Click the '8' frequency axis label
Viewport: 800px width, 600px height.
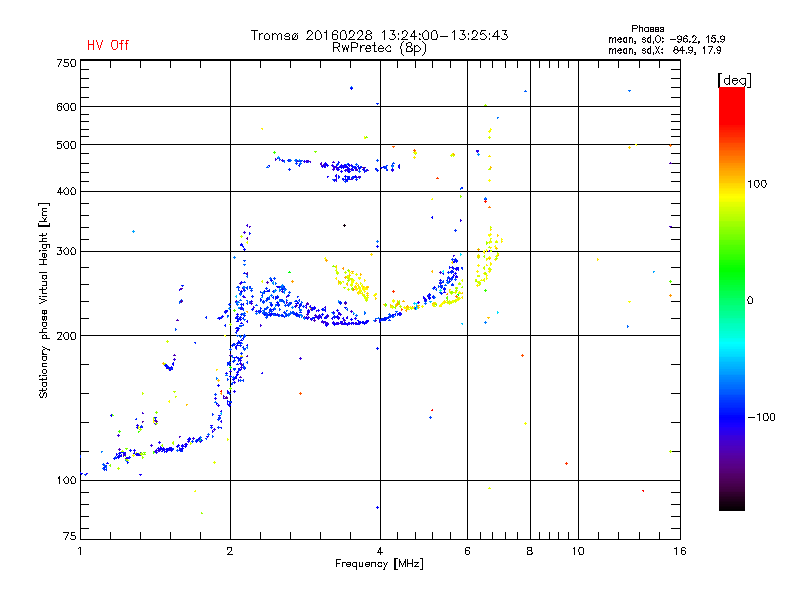tap(530, 551)
